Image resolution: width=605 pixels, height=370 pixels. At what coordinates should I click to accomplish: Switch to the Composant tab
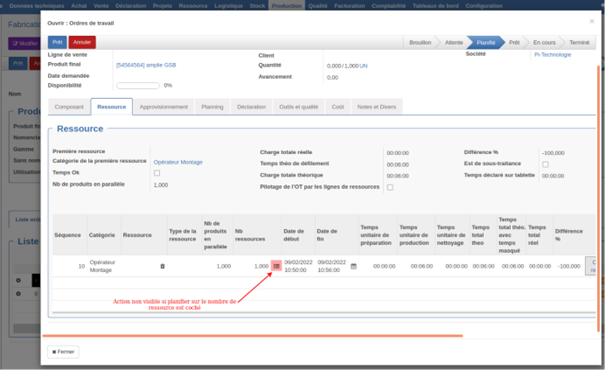[x=69, y=107]
